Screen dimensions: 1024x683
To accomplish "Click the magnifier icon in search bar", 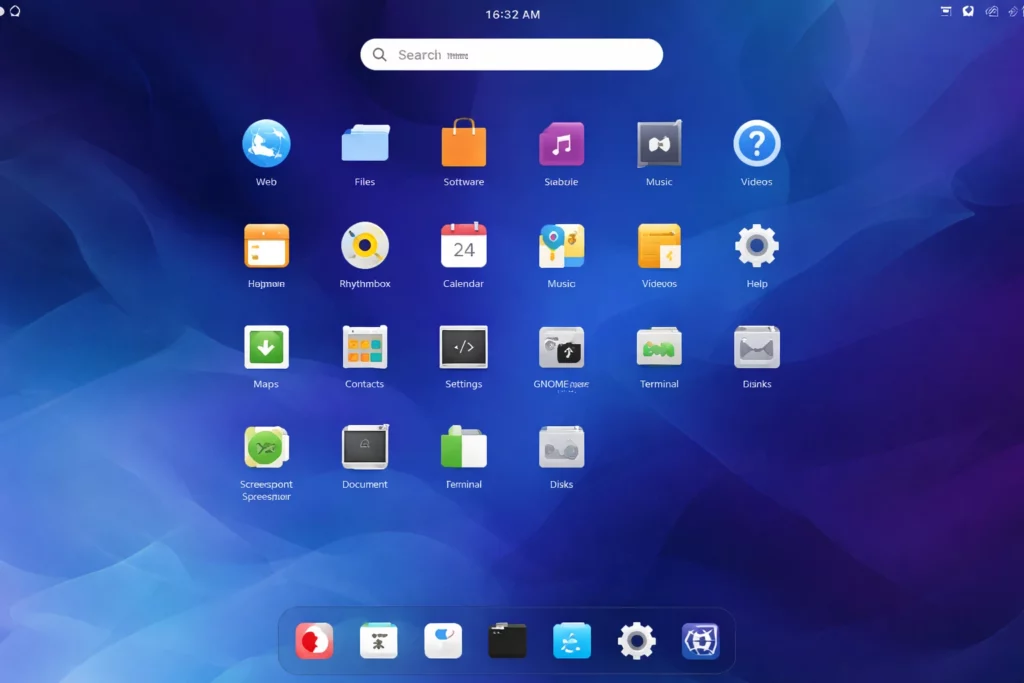I will tap(379, 55).
